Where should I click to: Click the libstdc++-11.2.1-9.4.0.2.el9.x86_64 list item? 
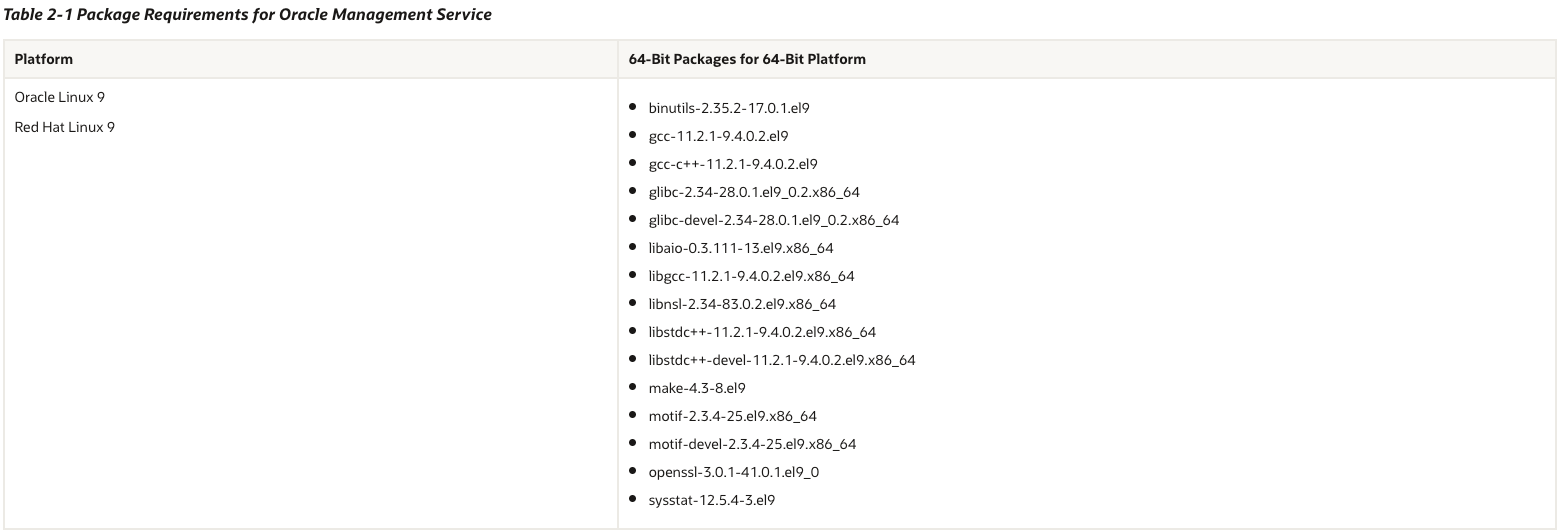(762, 332)
